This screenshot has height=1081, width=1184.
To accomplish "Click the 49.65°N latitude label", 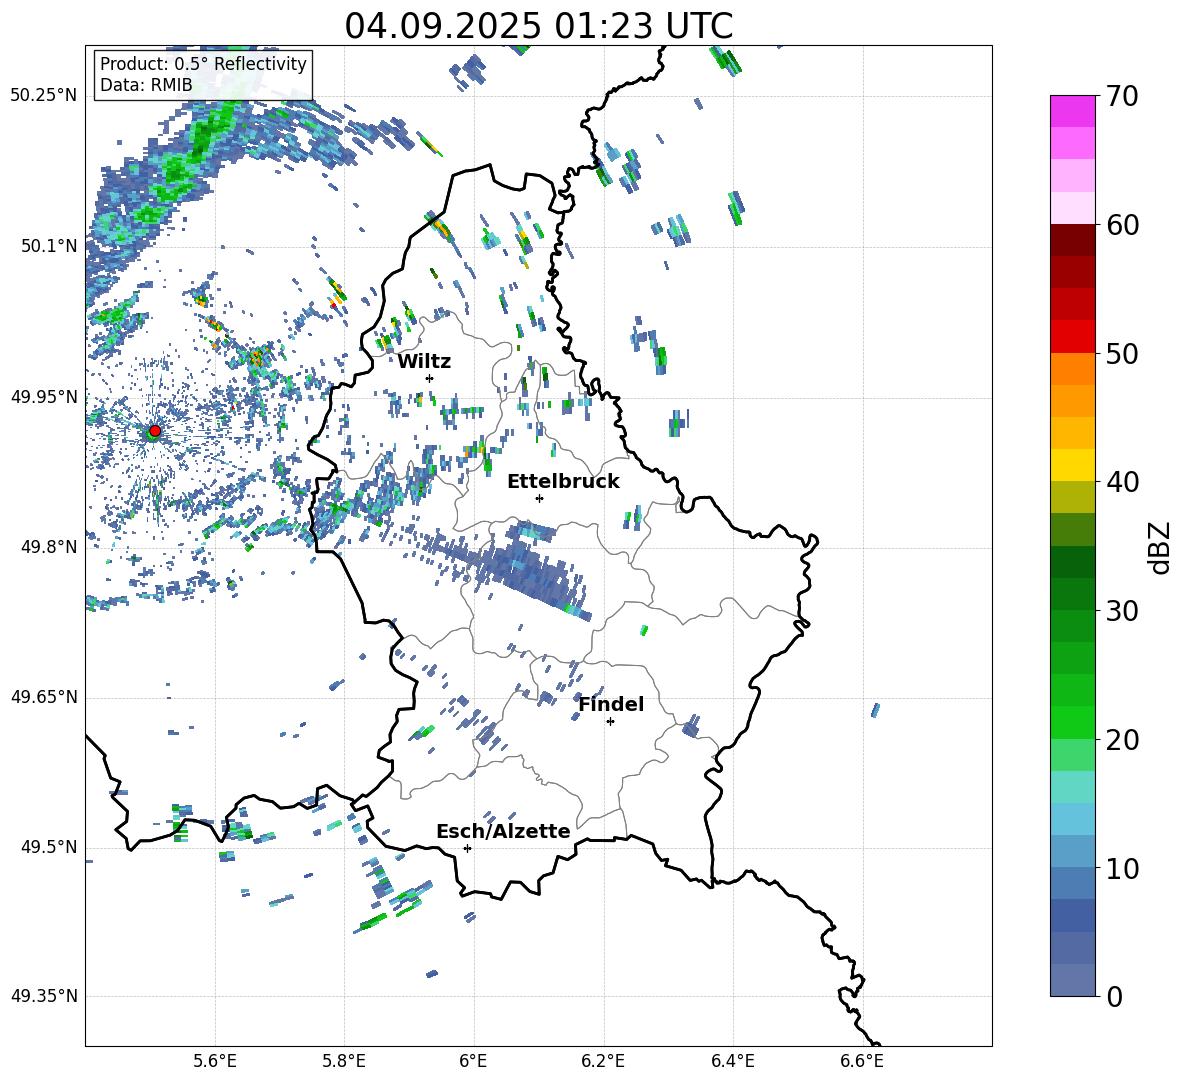I will (44, 696).
